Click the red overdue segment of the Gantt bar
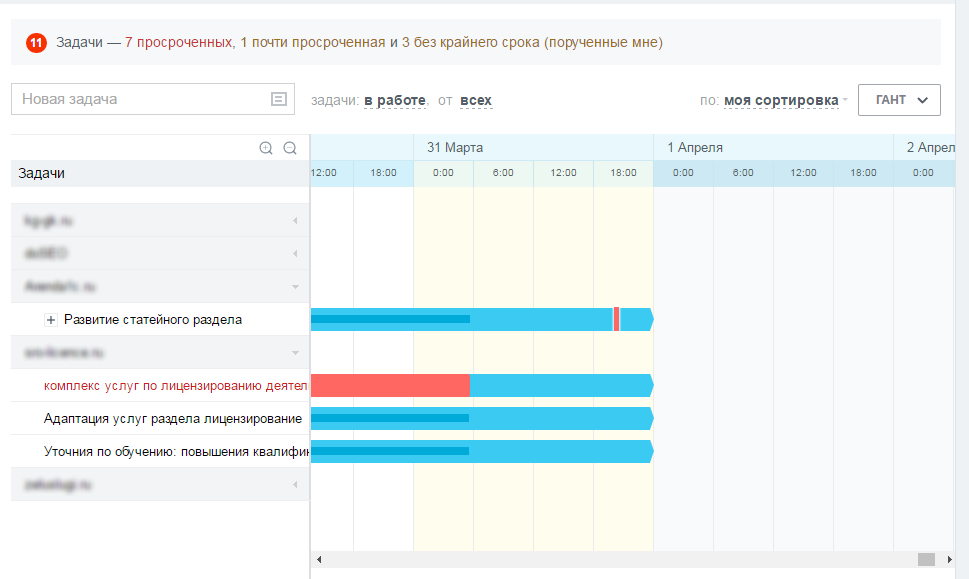Screen dimensions: 969x579 tap(390, 385)
